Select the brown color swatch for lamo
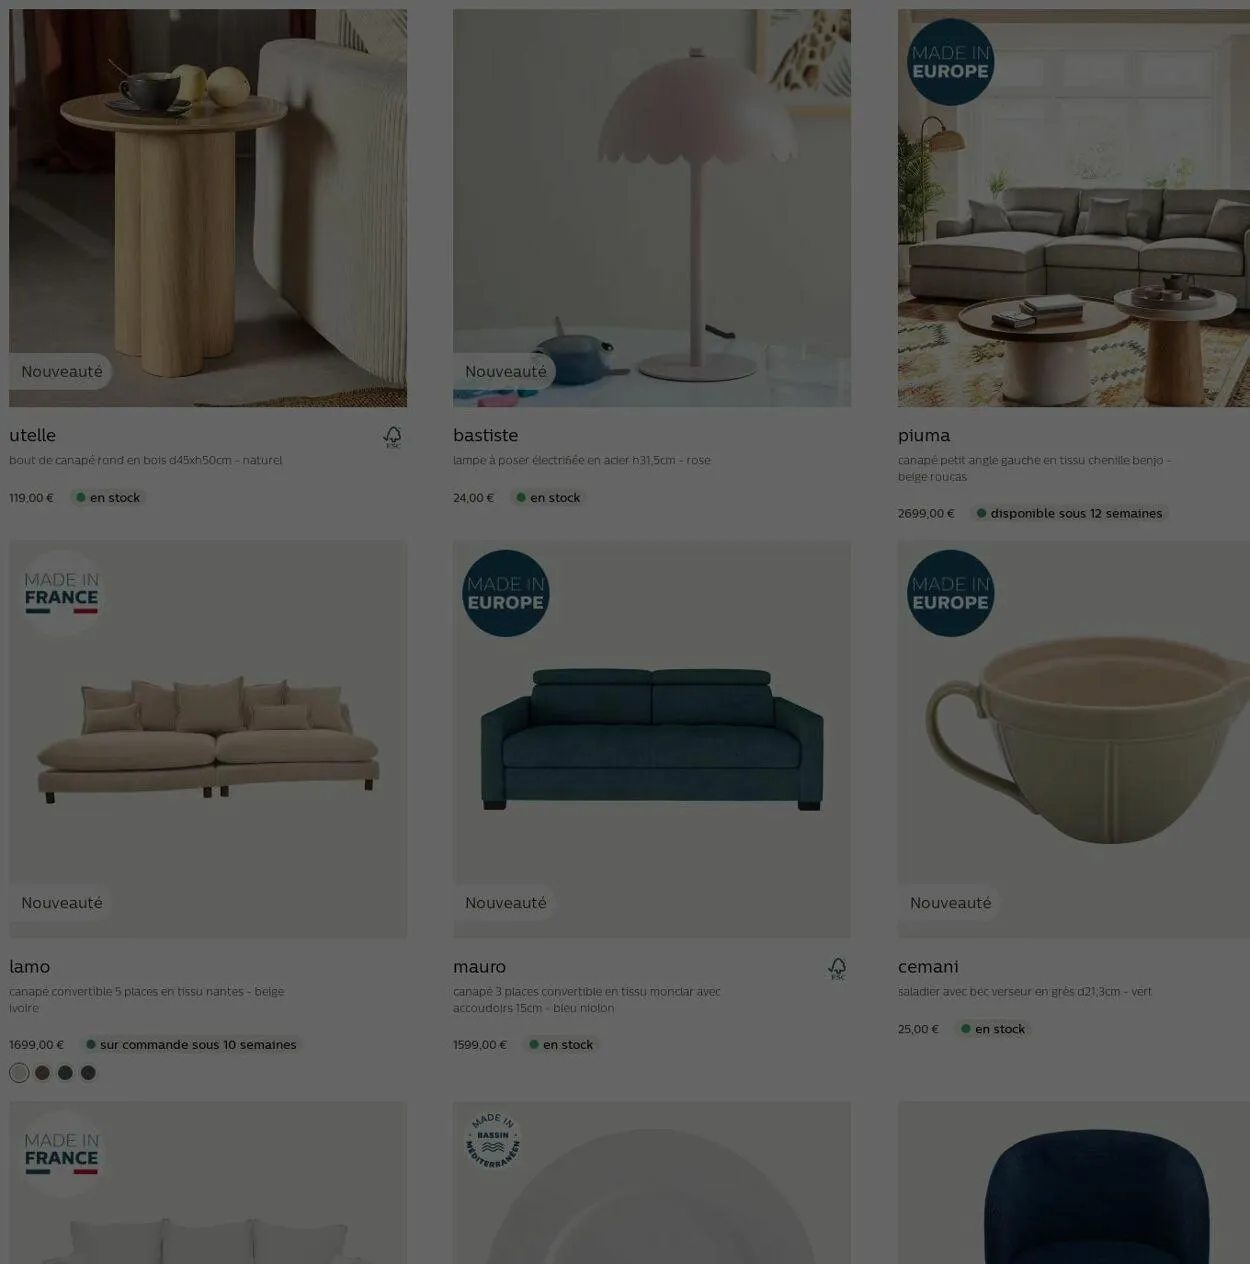The width and height of the screenshot is (1250, 1264). click(42, 1073)
